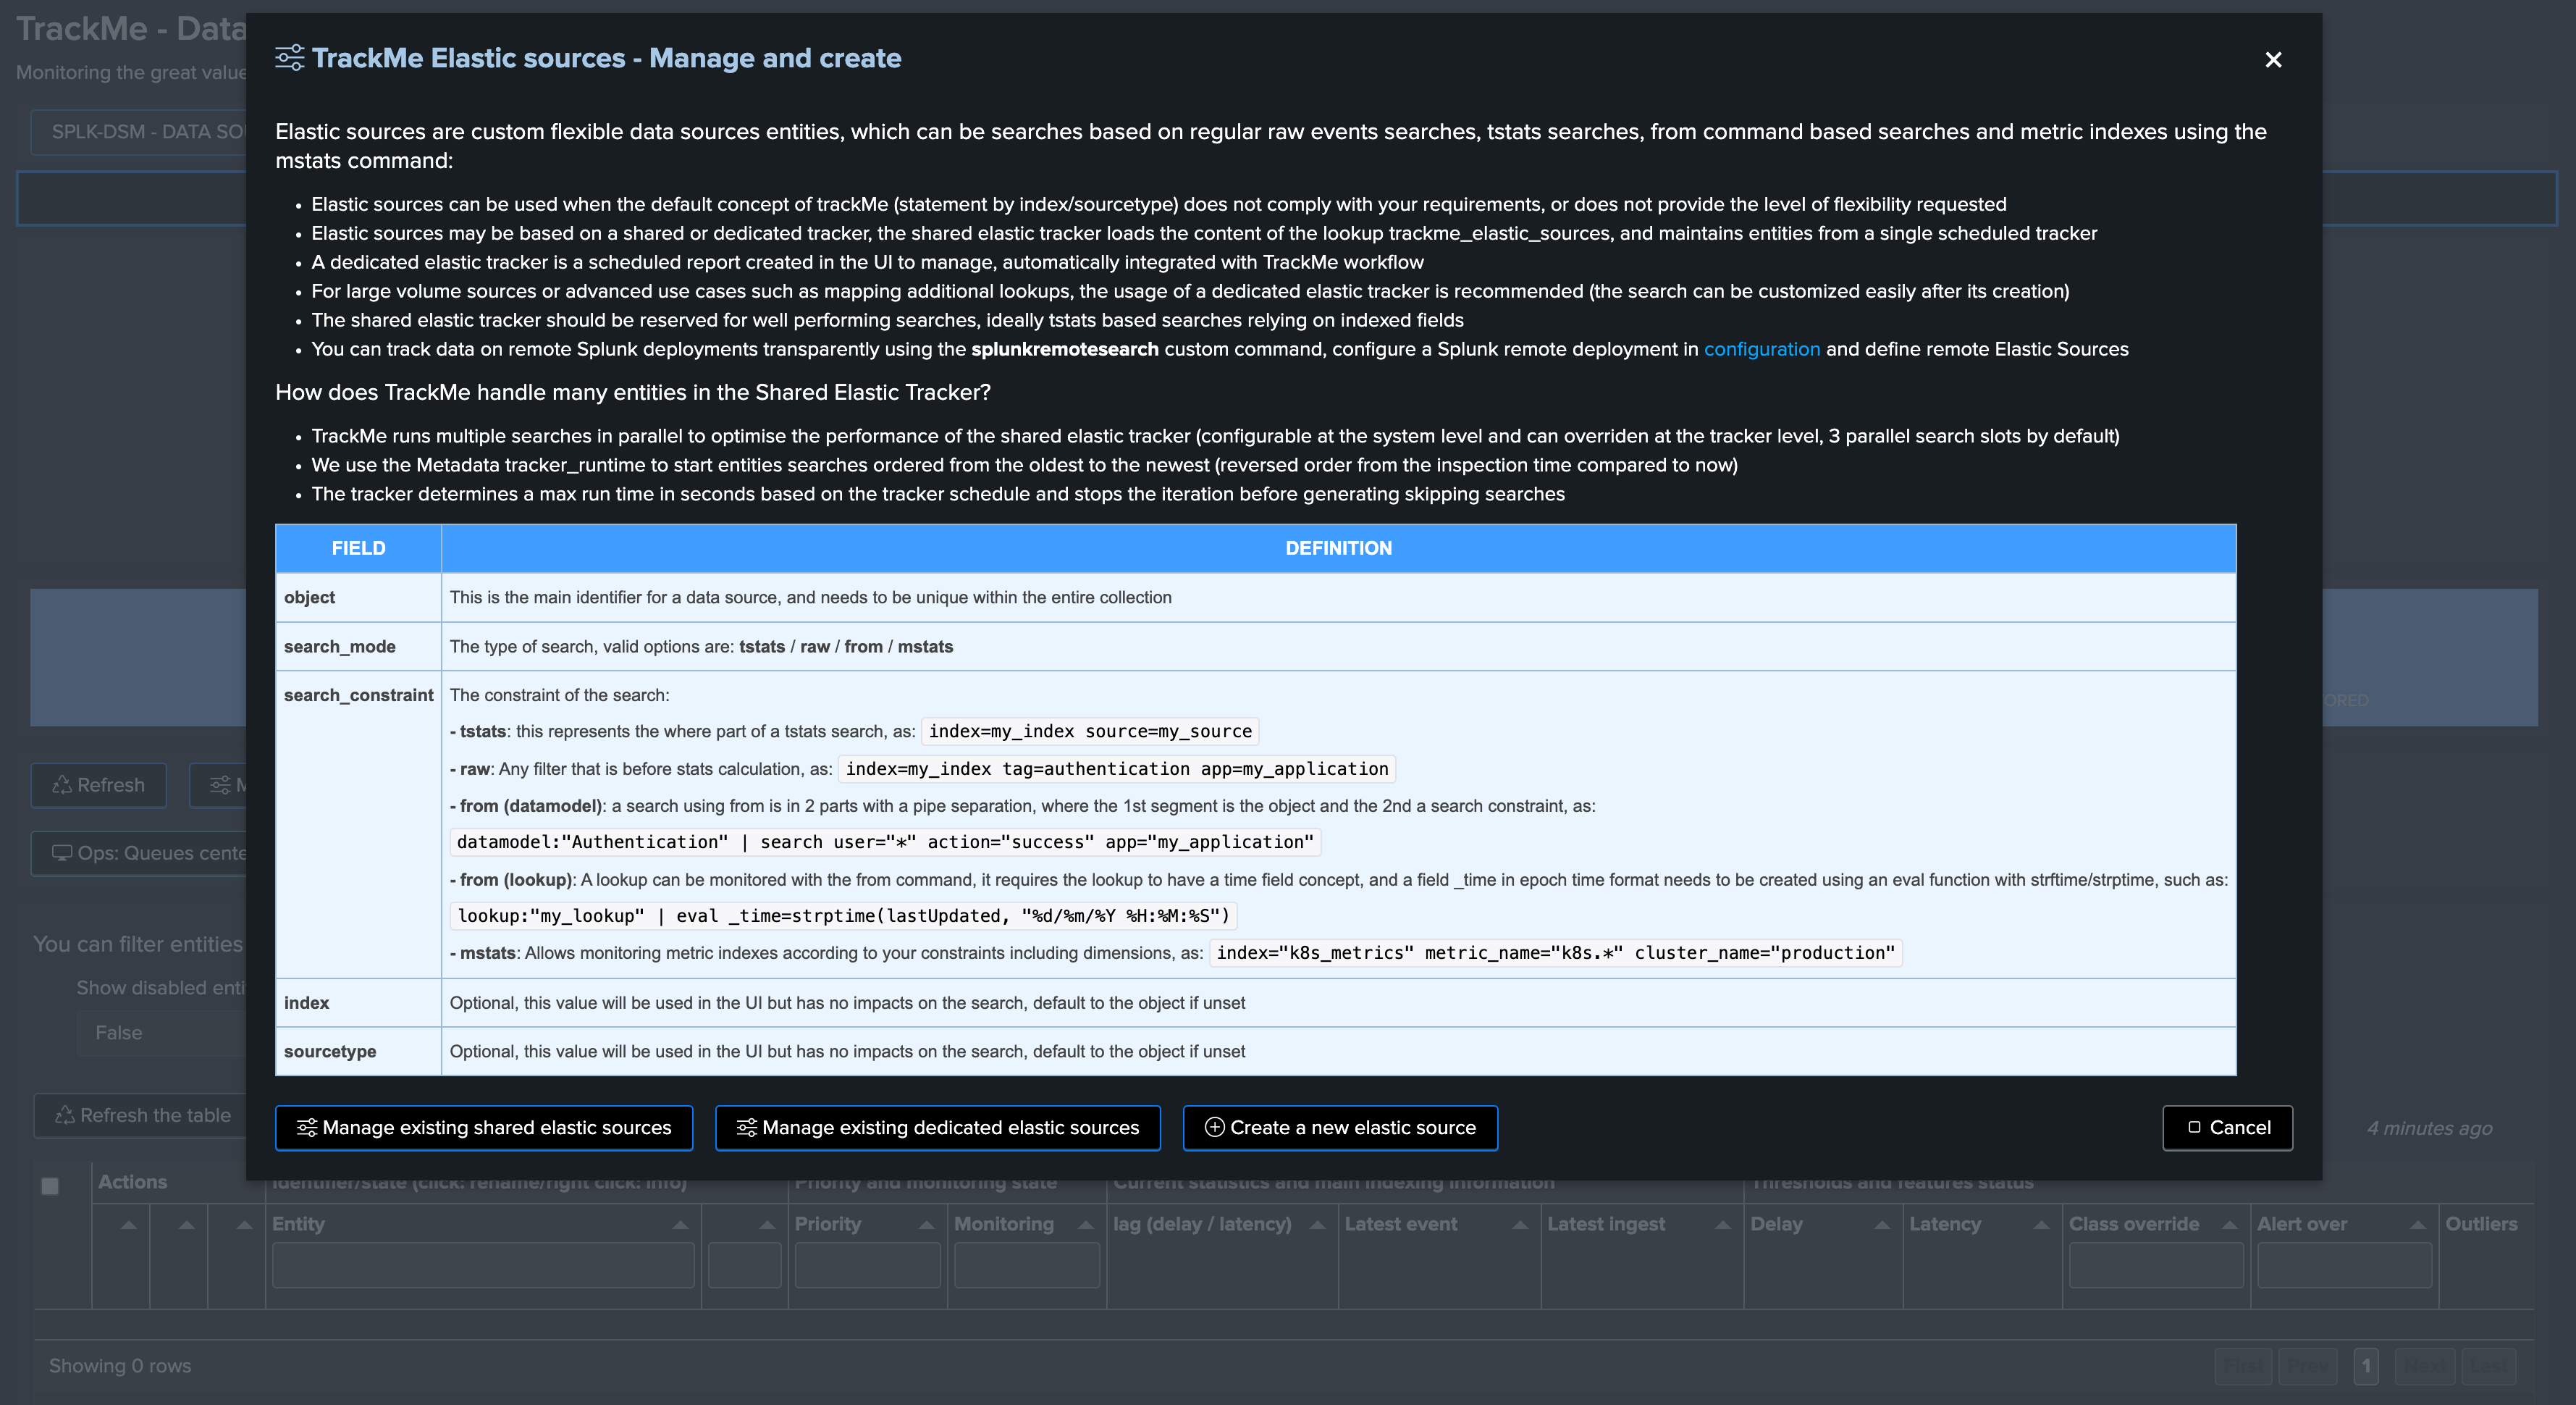Click the Class override filter input
Viewport: 2576px width, 1405px height.
(x=2156, y=1265)
